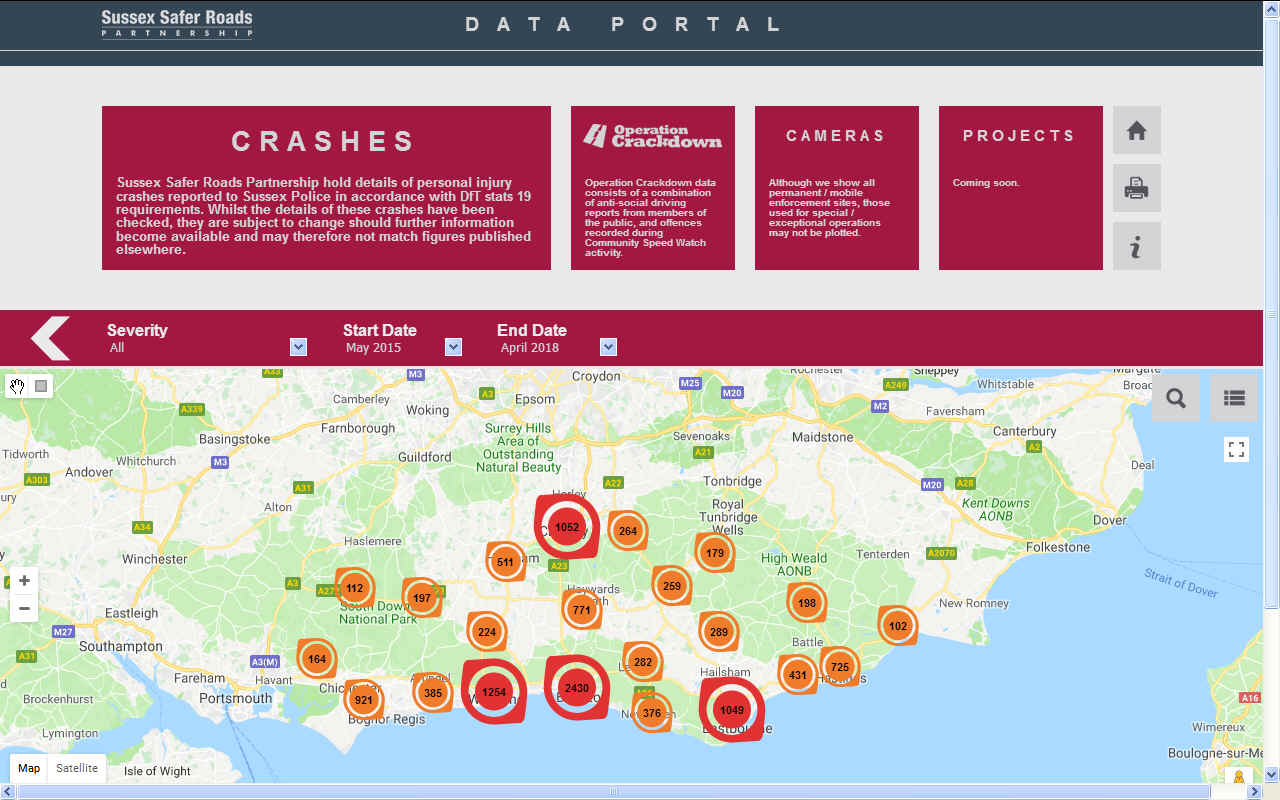
Task: Click the 921 crash cluster marker
Action: point(364,700)
